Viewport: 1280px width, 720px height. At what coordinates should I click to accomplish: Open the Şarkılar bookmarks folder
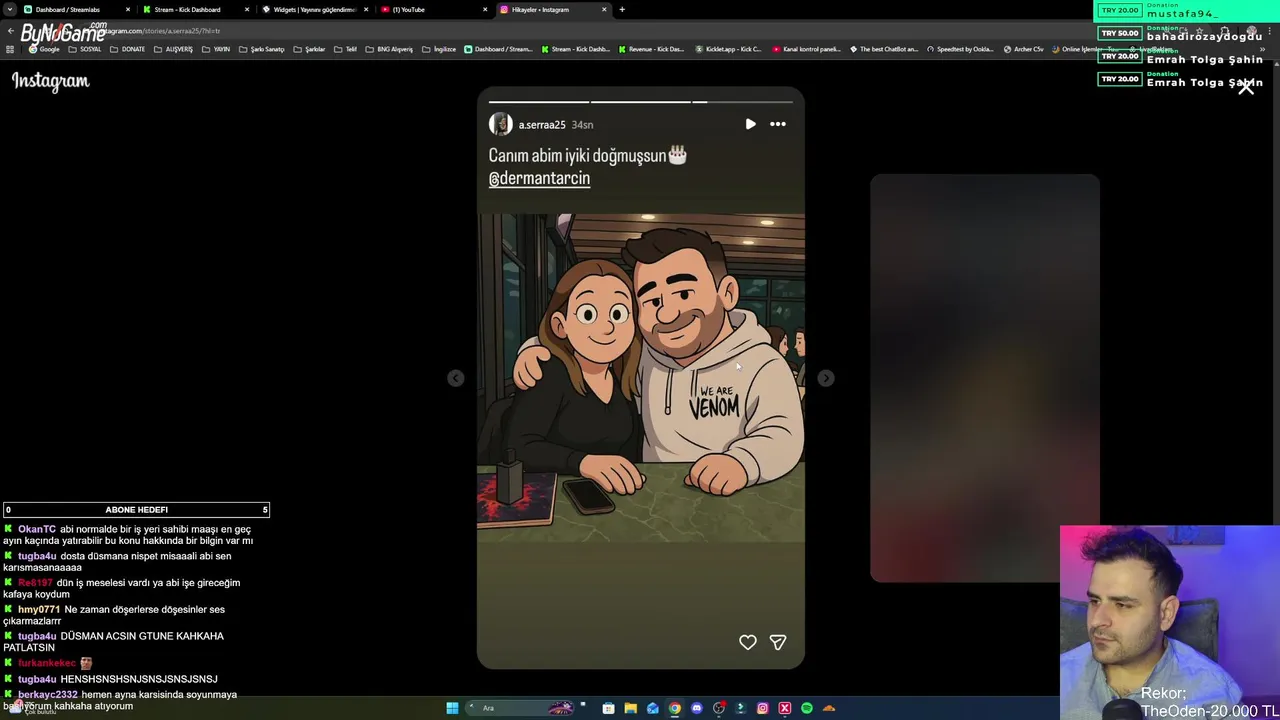[x=310, y=49]
